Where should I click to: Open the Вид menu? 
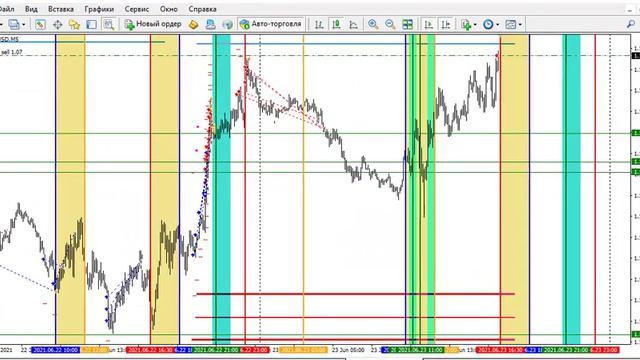[31, 9]
